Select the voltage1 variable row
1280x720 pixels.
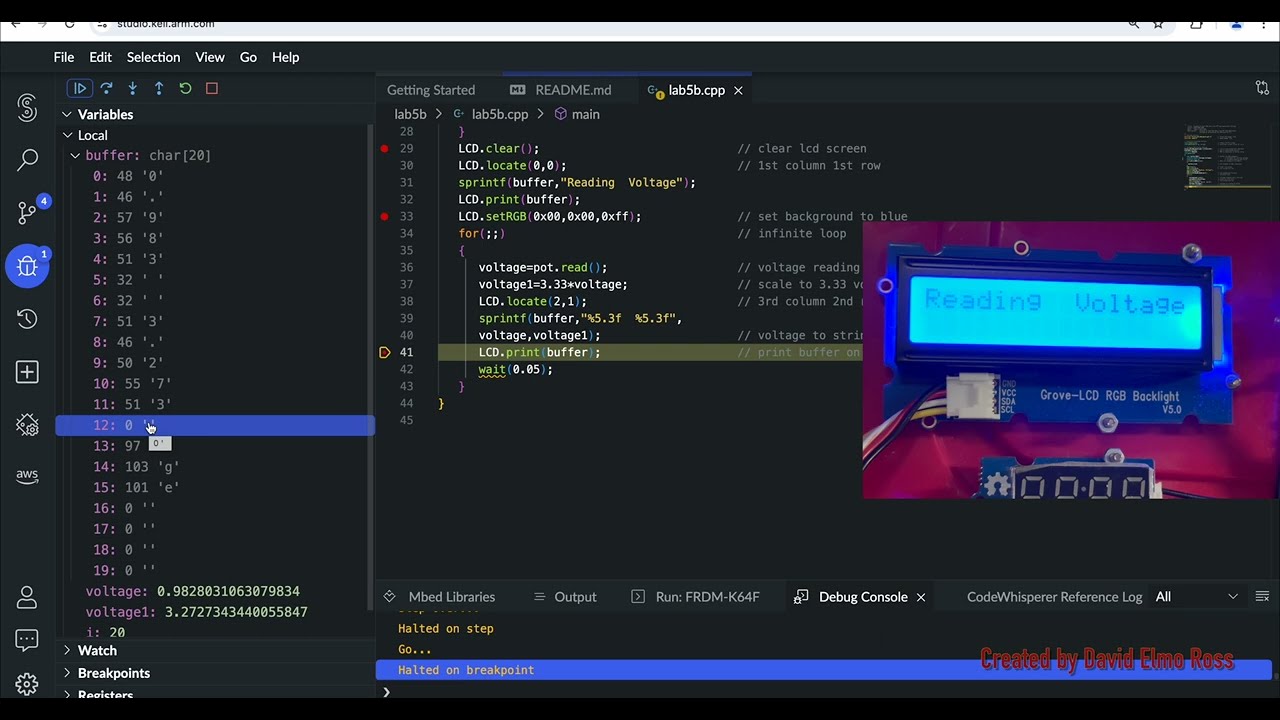[x=196, y=612]
